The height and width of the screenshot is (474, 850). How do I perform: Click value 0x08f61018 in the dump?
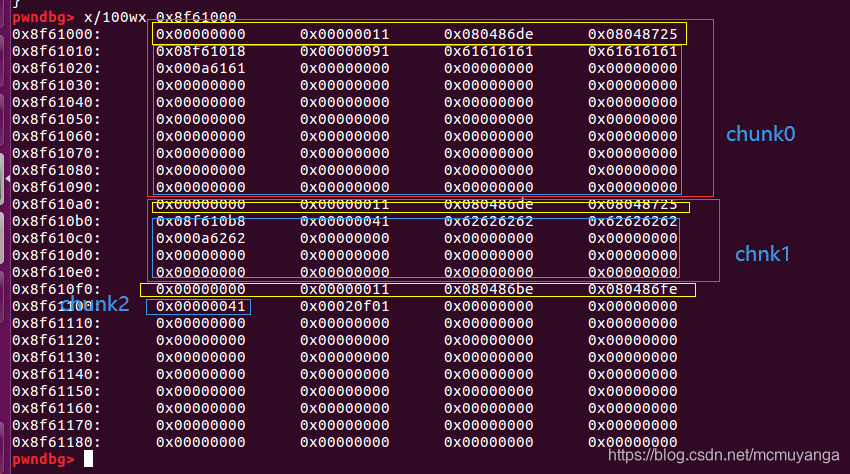(201, 52)
